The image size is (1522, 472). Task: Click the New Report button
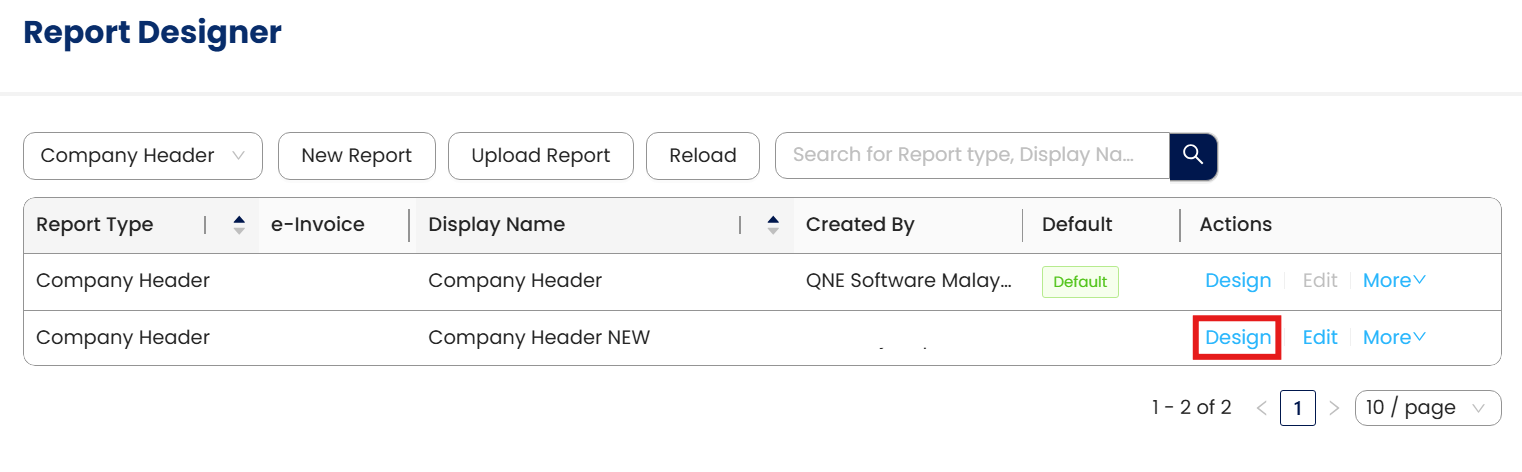point(356,156)
